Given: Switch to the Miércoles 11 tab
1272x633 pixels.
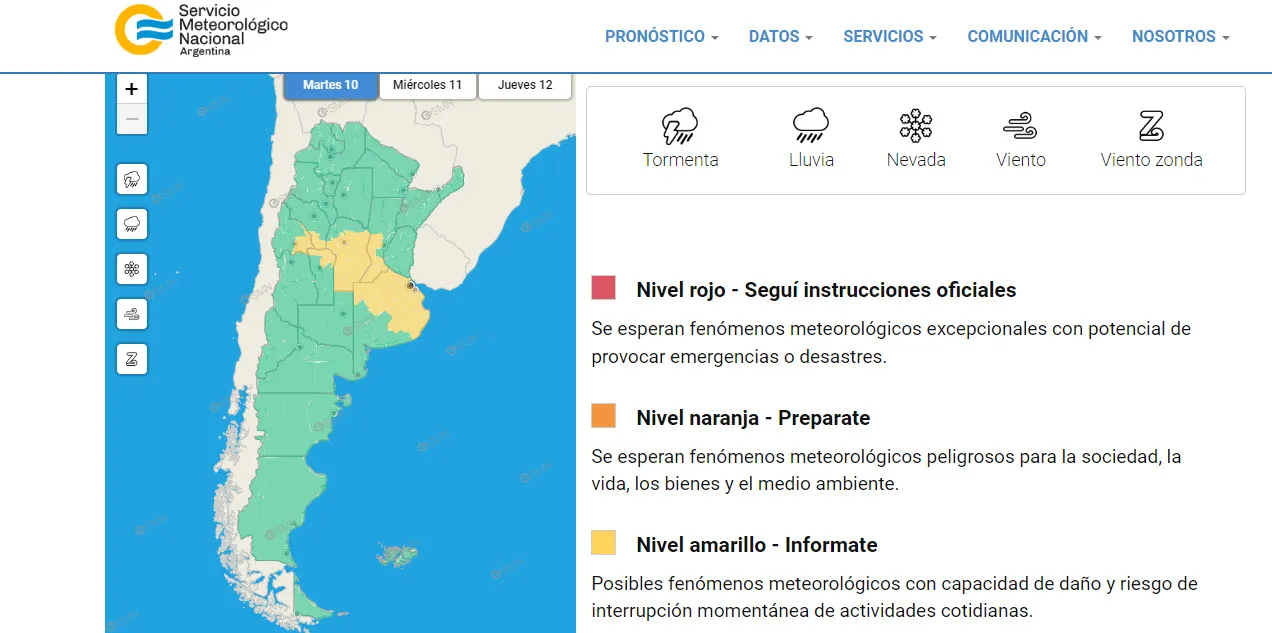Looking at the screenshot, I should click(x=427, y=85).
